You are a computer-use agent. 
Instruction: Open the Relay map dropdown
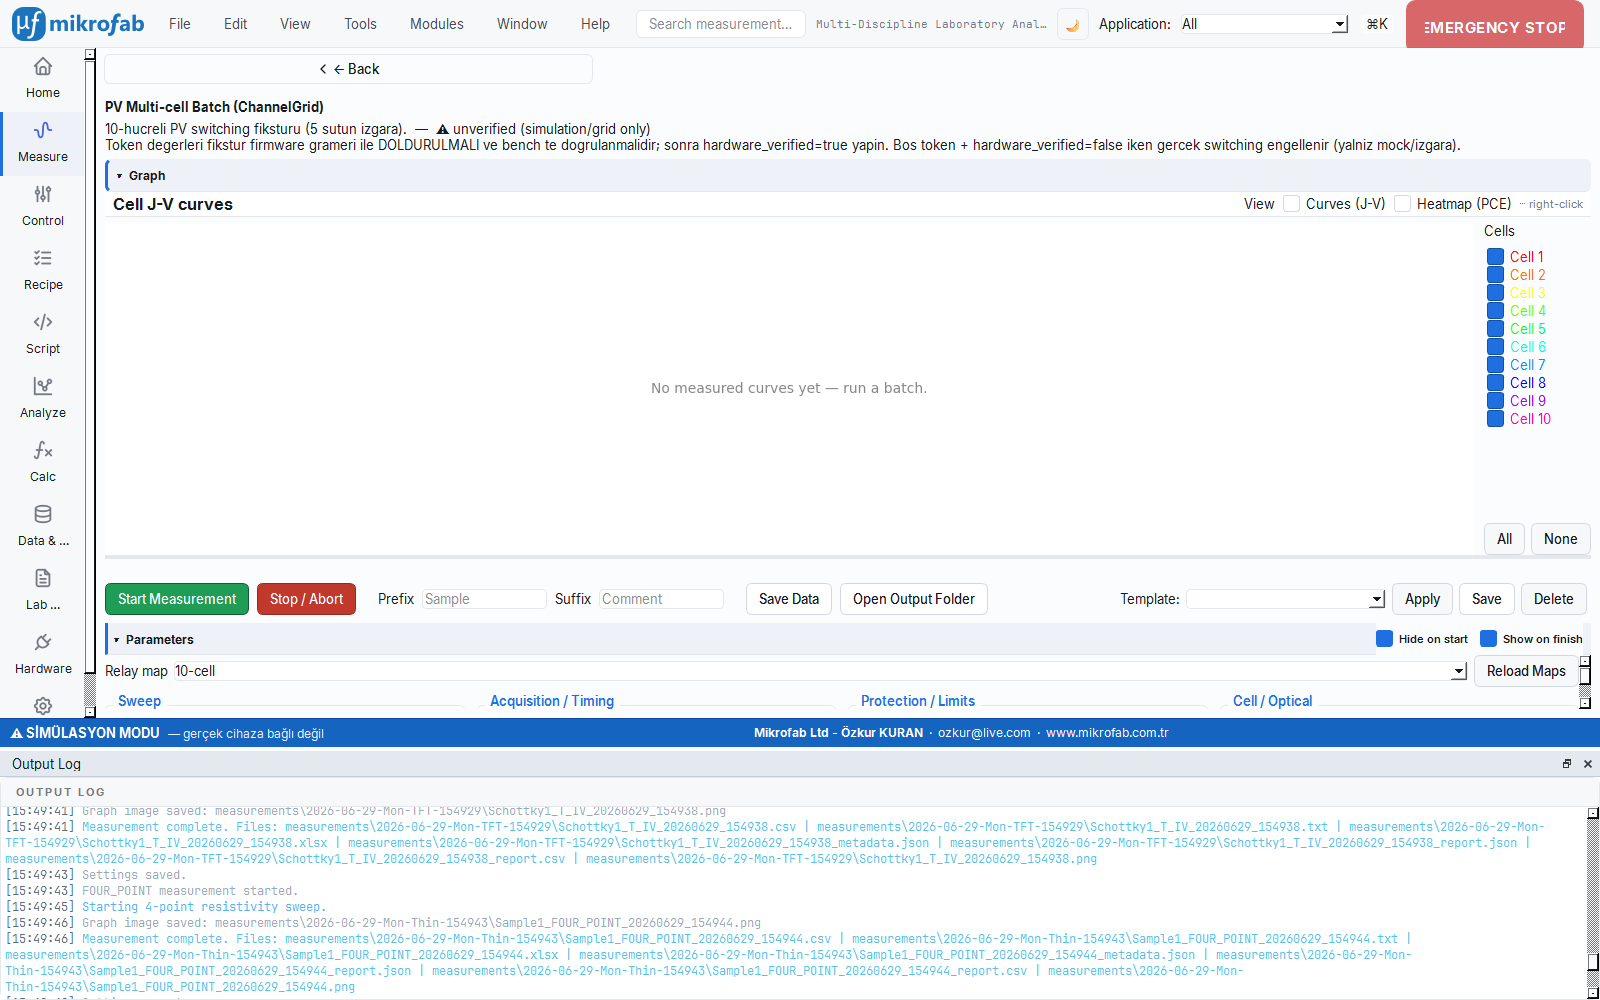point(820,671)
